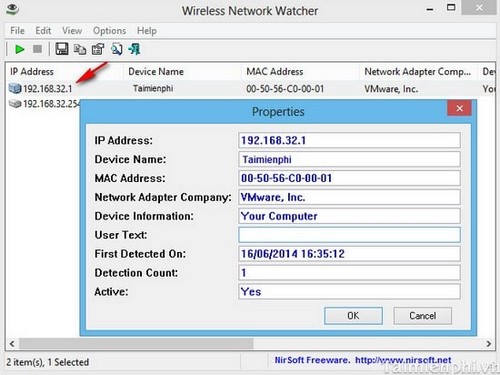Image resolution: width=500 pixels, height=375 pixels.
Task: Select the computer icon beside 192.168.32.1
Action: 15,88
